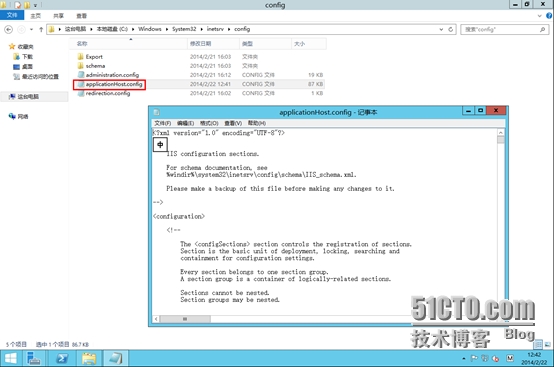Click the search magnifier icon in Explorer
This screenshot has height=367, width=554.
pyautogui.click(x=542, y=29)
